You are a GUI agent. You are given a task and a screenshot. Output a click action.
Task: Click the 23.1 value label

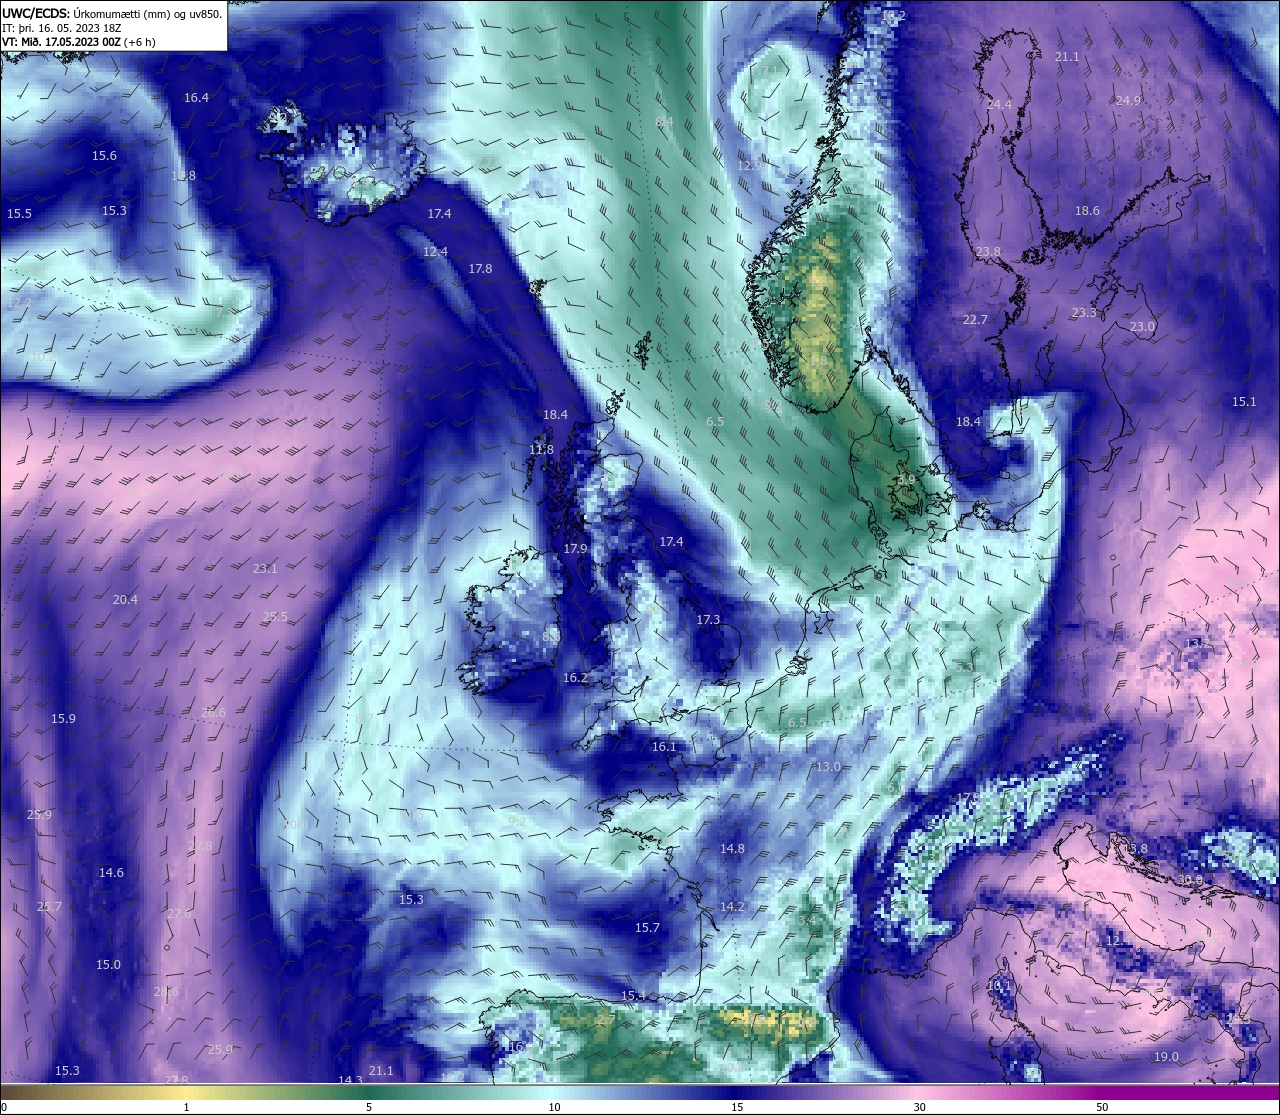(265, 569)
